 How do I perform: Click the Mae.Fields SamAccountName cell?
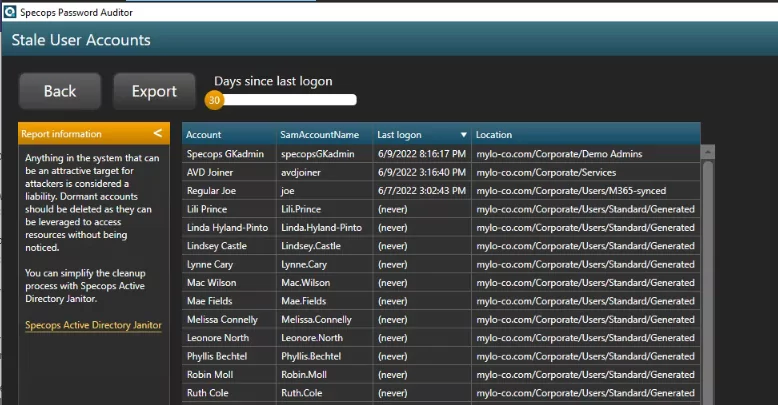(x=324, y=301)
